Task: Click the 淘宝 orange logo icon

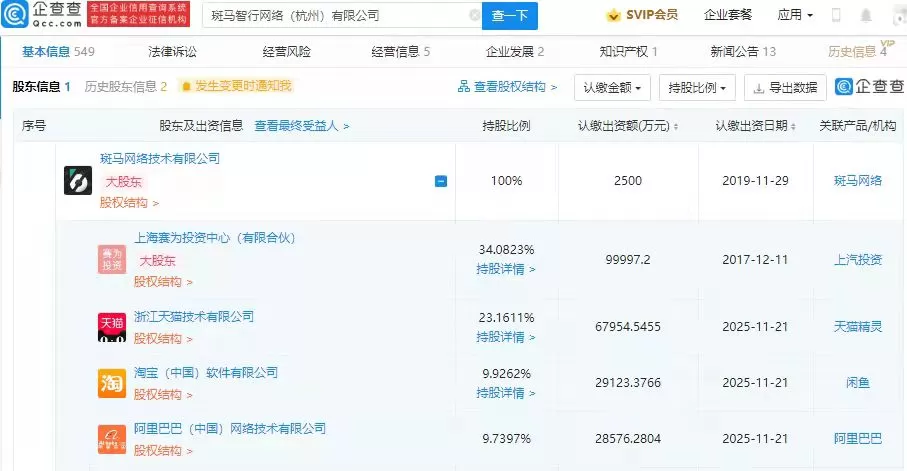Action: [x=111, y=383]
